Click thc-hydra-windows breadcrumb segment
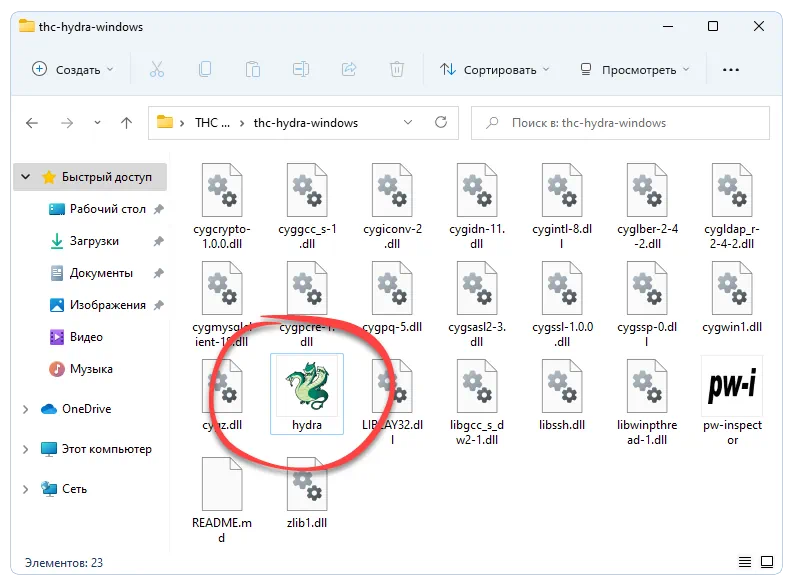This screenshot has height=582, width=790. click(x=306, y=123)
